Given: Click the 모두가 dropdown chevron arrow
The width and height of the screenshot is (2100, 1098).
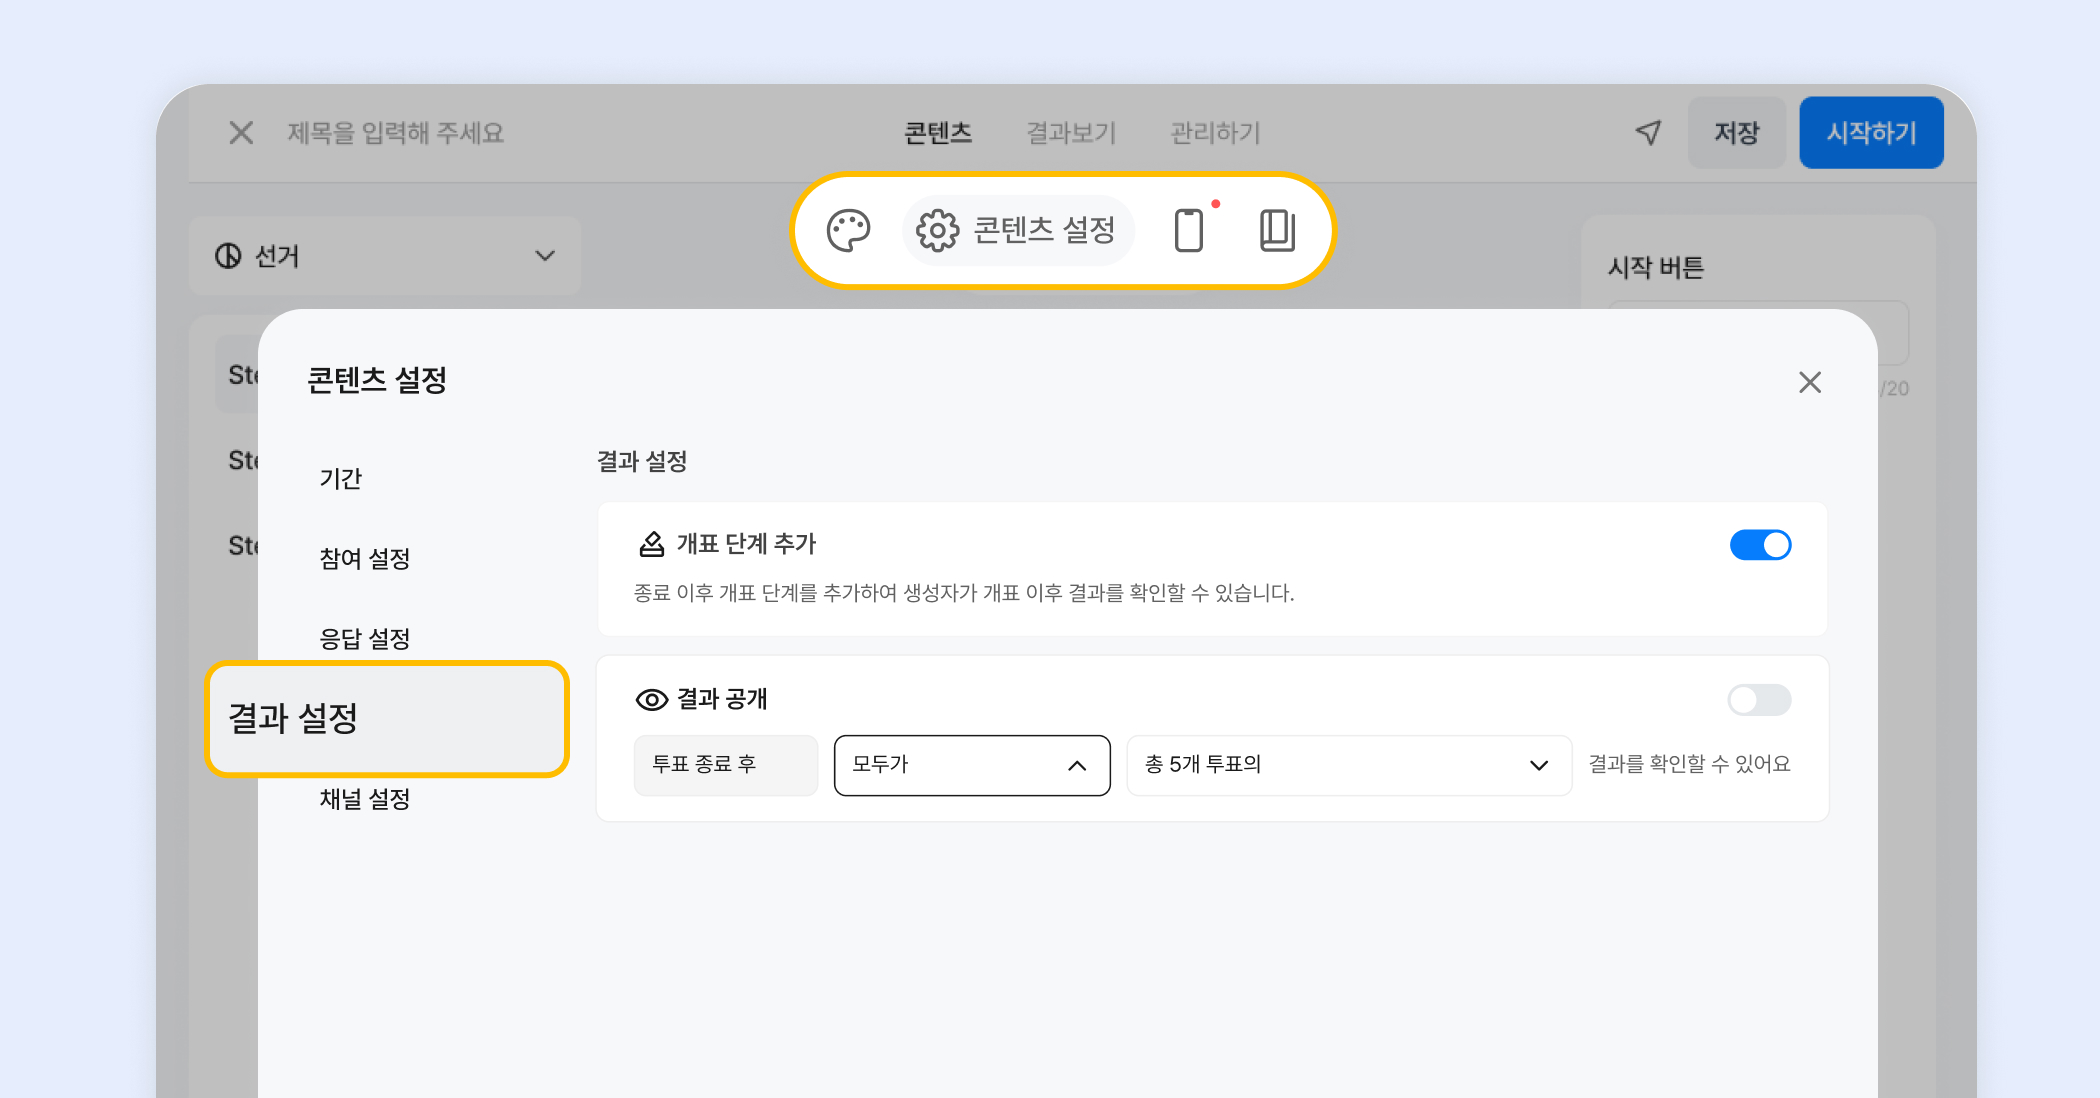Looking at the screenshot, I should [1077, 766].
